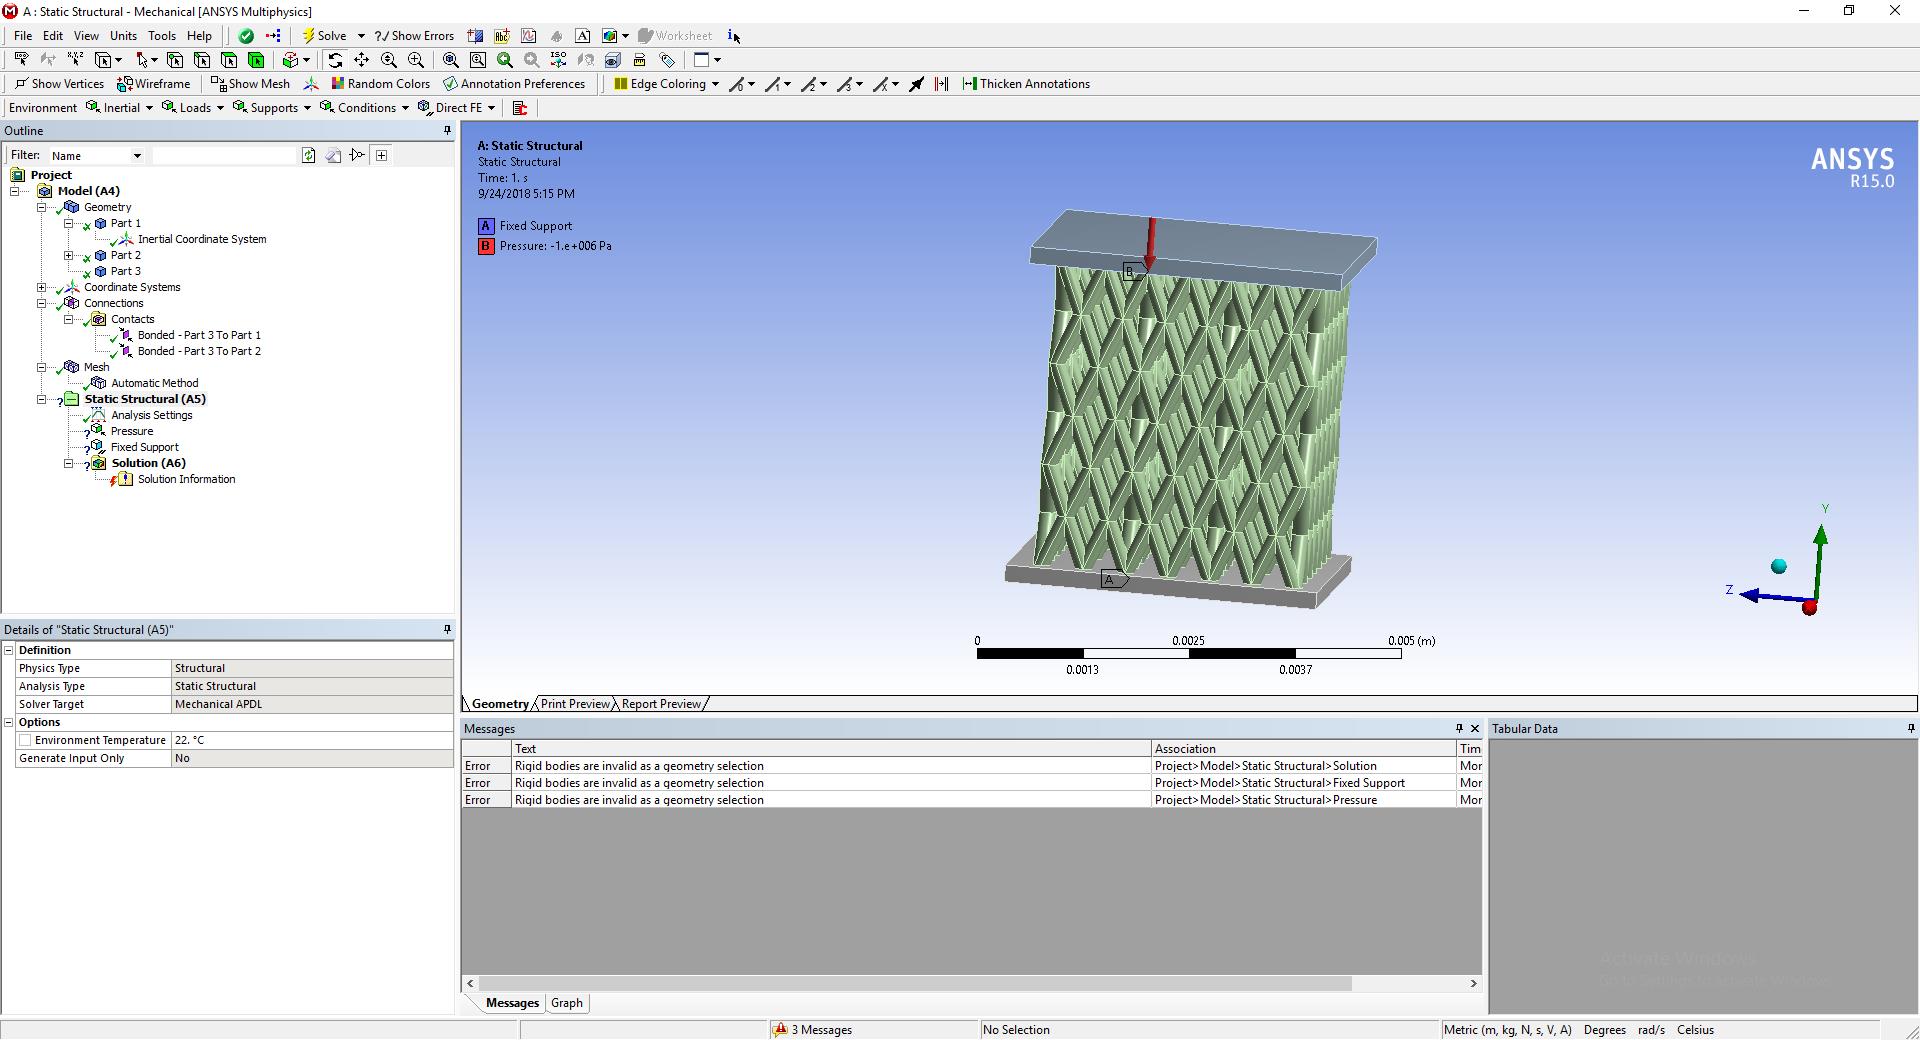Click the Commands snippet icon after Direct FE
The image size is (1920, 1040).
520,108
